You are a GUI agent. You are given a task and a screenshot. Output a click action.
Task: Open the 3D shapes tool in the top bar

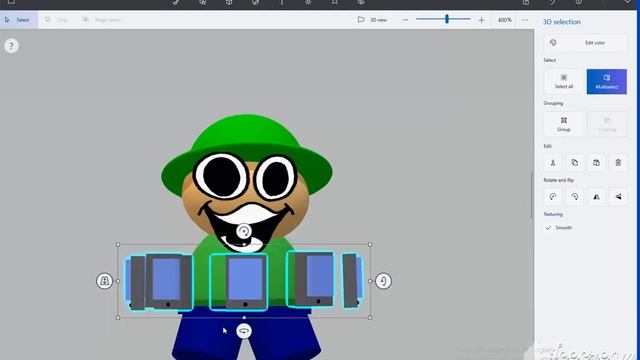229,2
